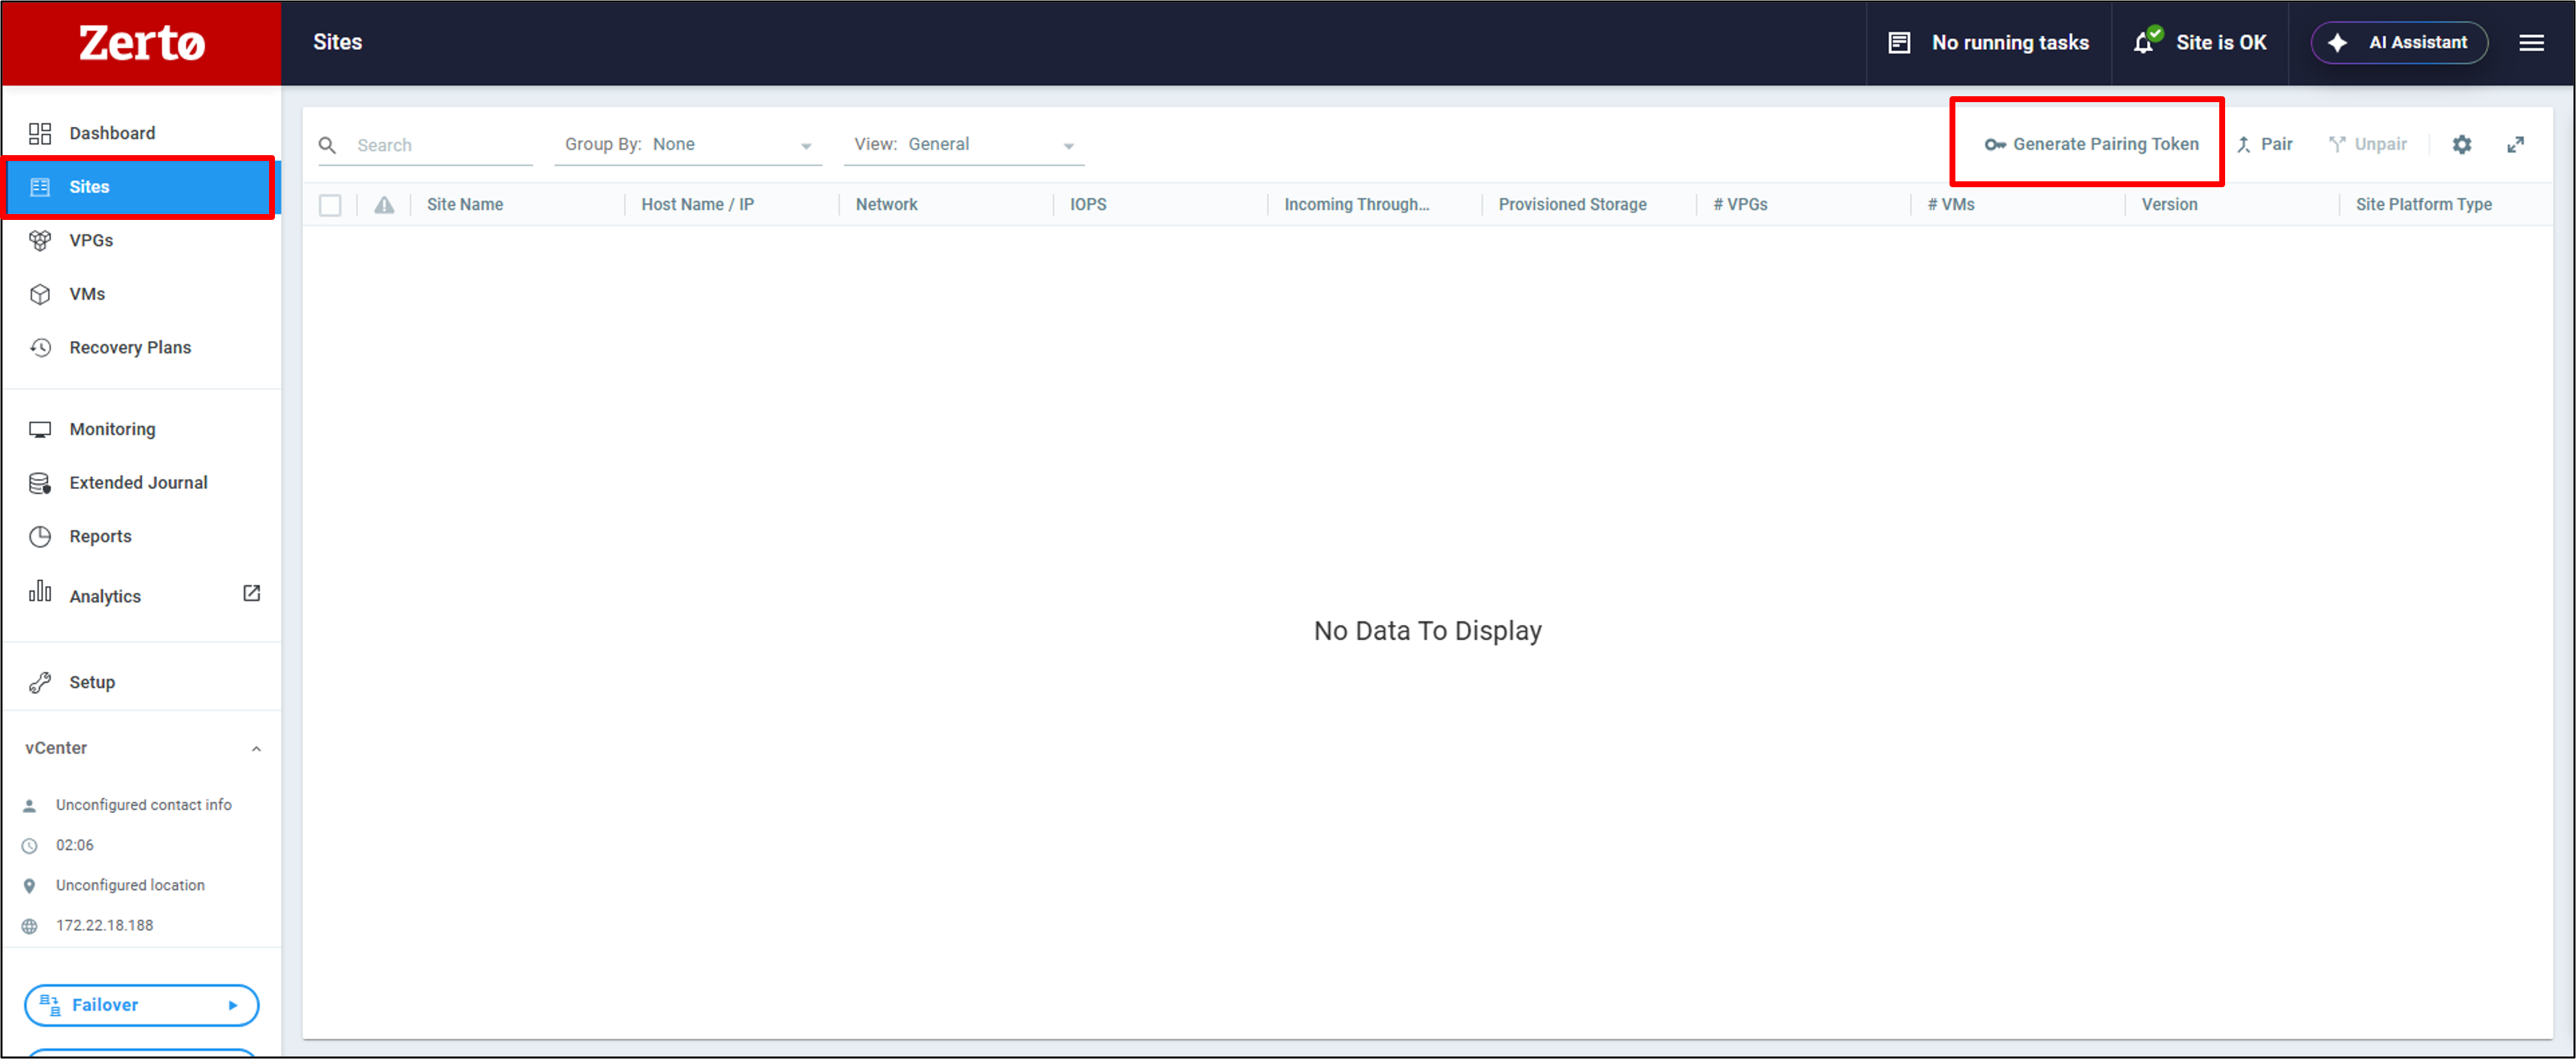The image size is (2576, 1059).
Task: Click Unconfigured contact info
Action: pyautogui.click(x=143, y=805)
